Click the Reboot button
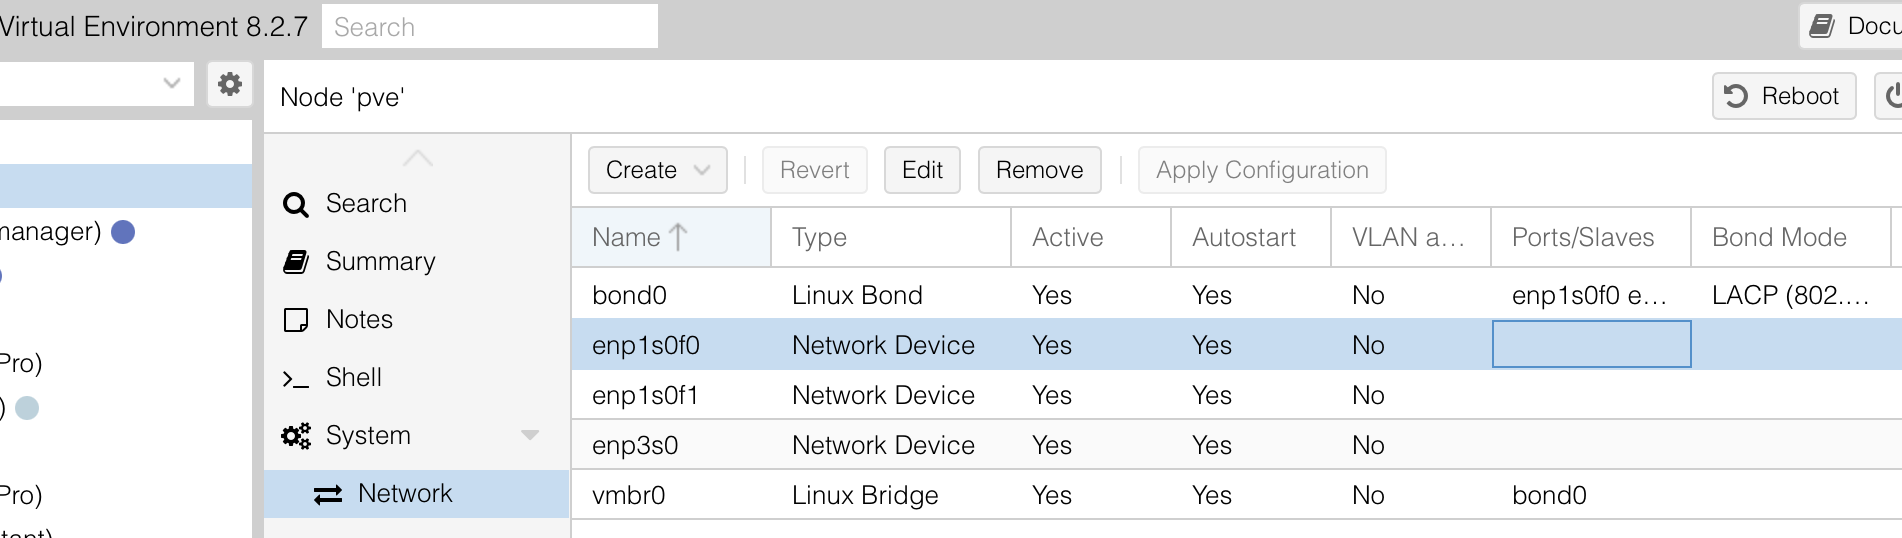 (1783, 96)
